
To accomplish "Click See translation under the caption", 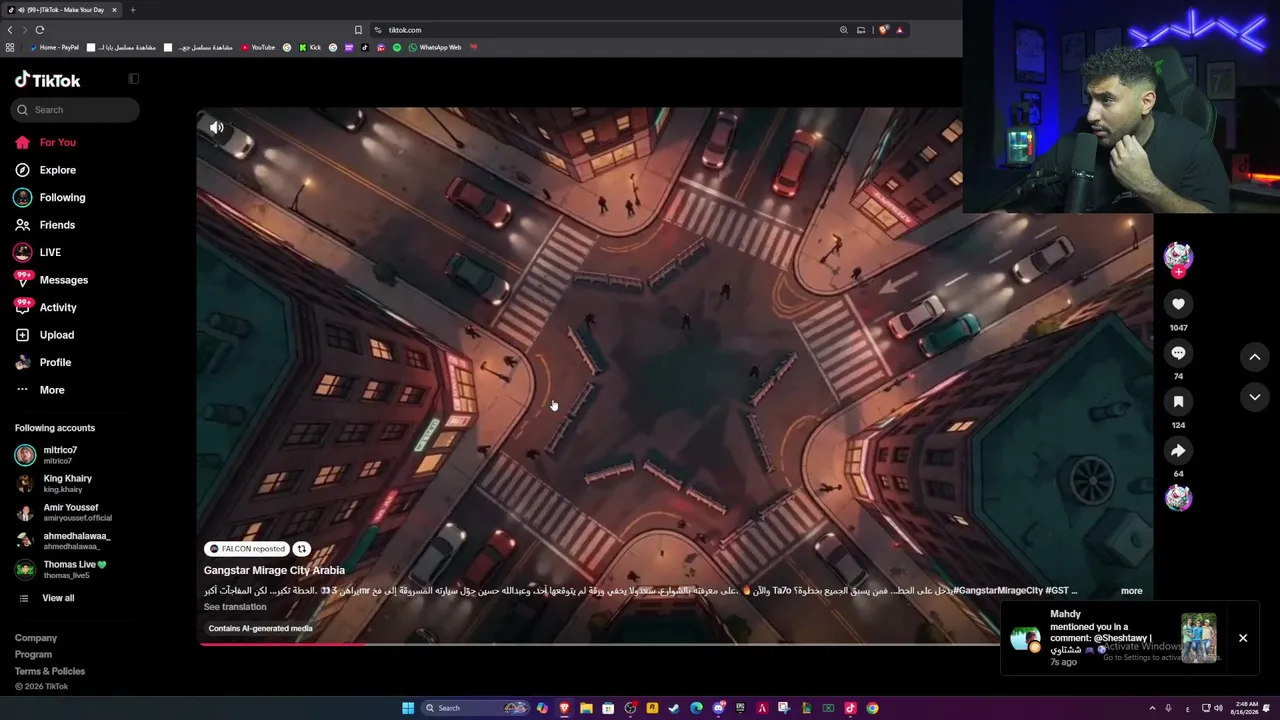I will [x=235, y=607].
